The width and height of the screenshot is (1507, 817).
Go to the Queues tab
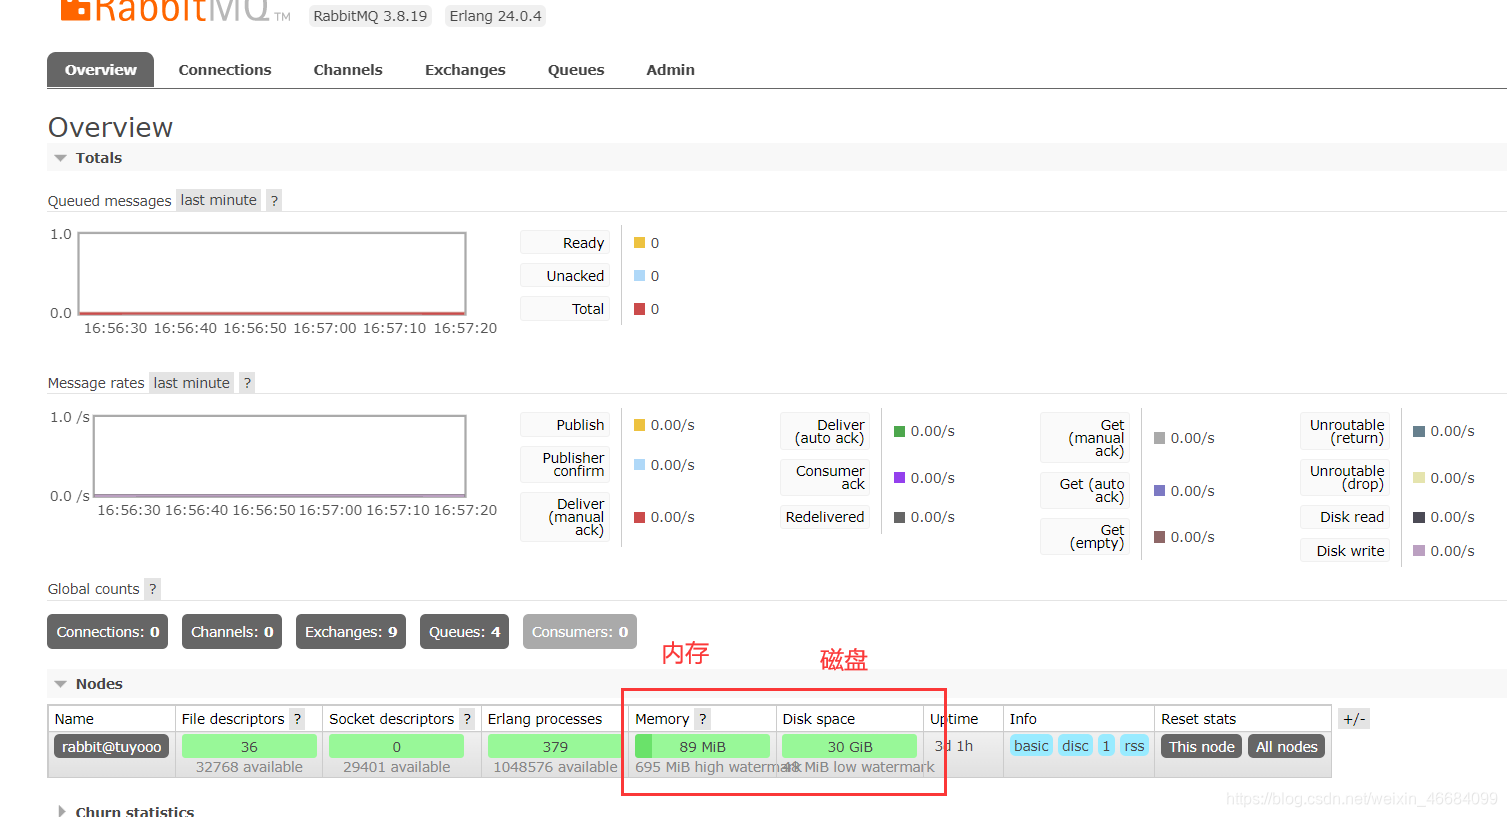pyautogui.click(x=576, y=70)
